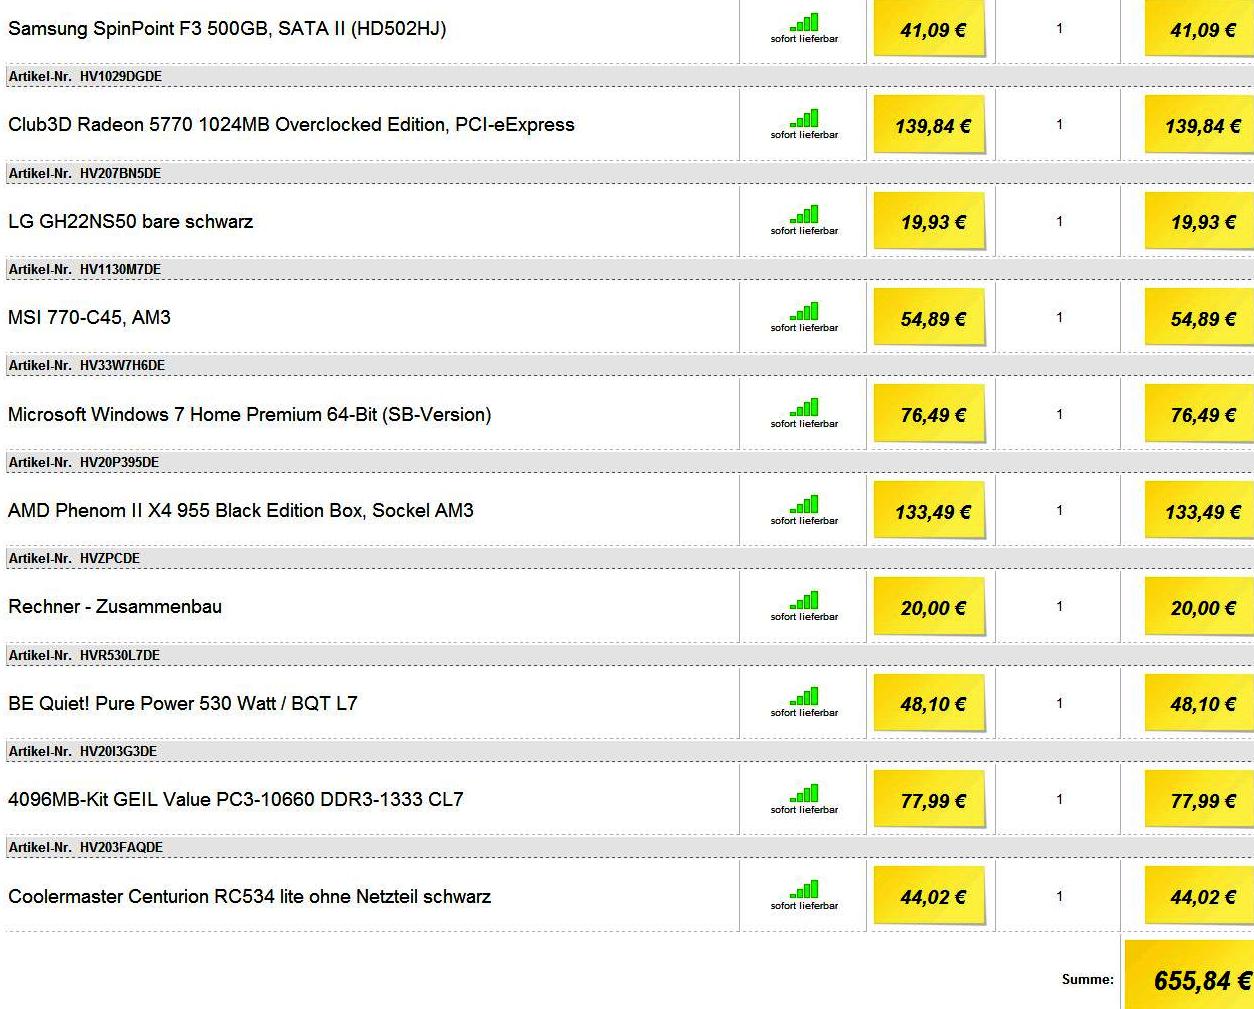The height and width of the screenshot is (1009, 1254).
Task: Open LG GH22NS50 bare schwarz product
Action: [130, 221]
